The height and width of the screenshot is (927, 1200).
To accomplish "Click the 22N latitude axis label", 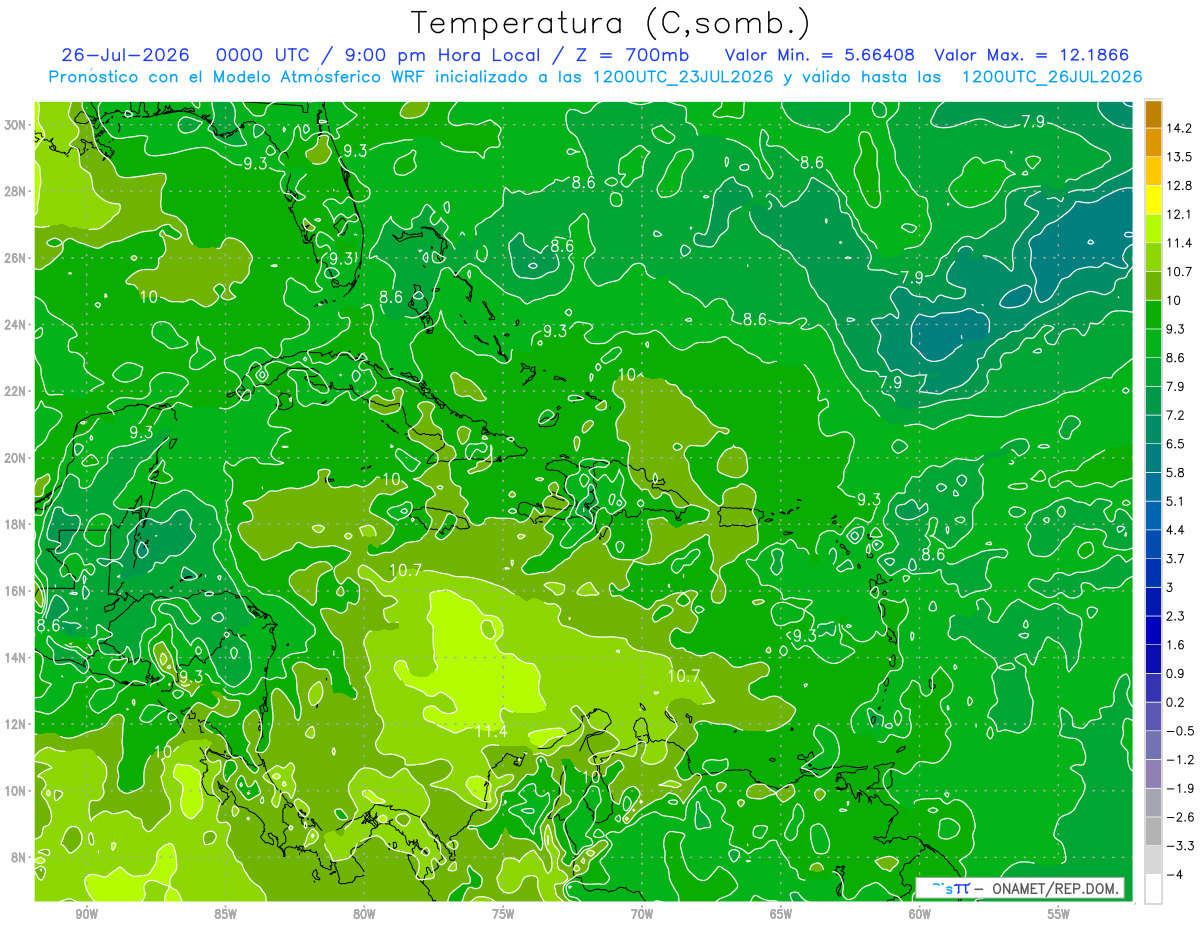I will point(17,391).
